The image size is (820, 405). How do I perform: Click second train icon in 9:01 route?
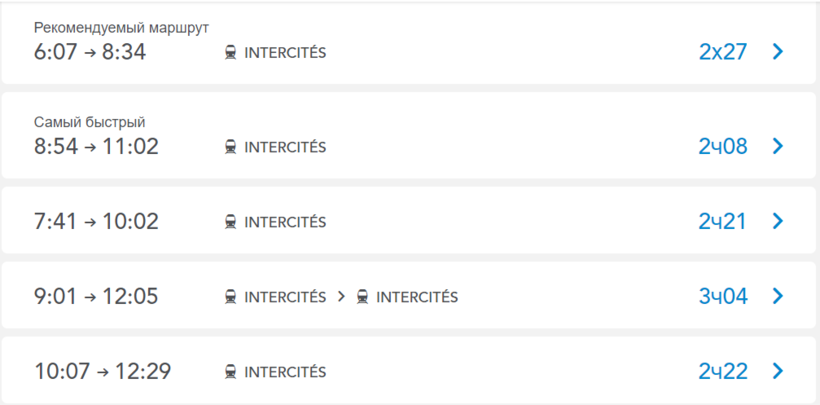(x=363, y=297)
